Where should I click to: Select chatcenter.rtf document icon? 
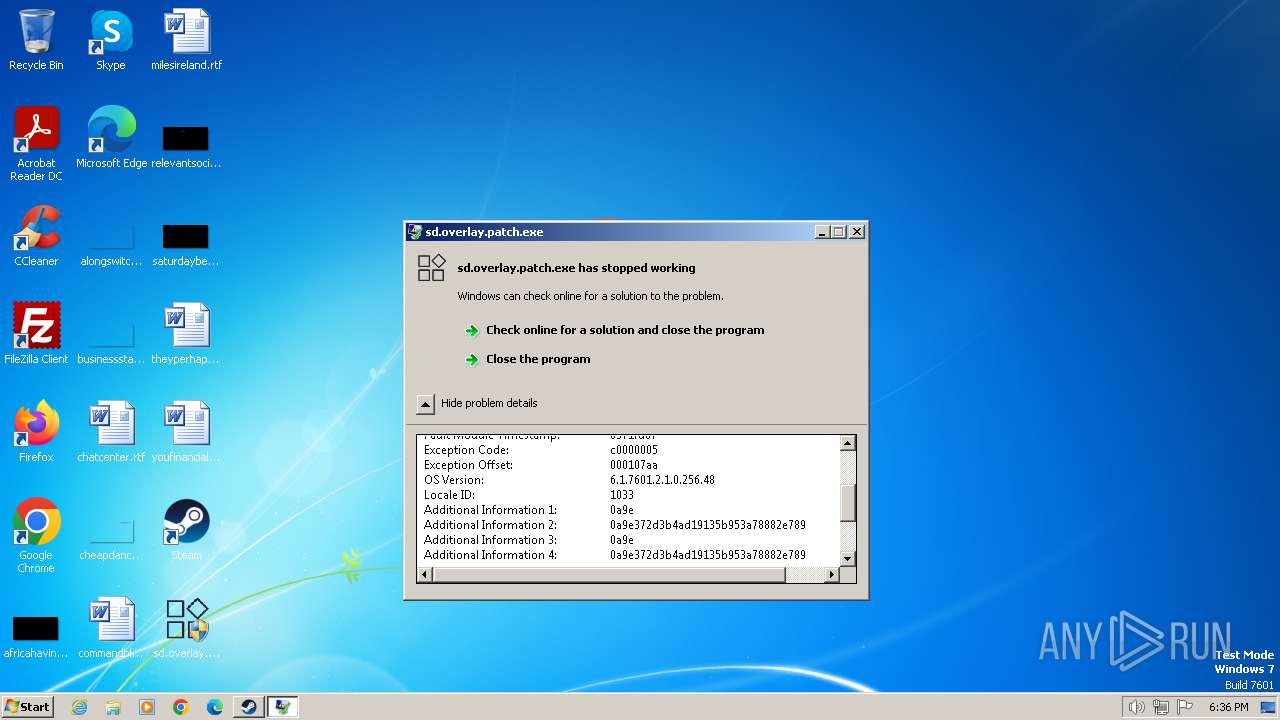(111, 432)
